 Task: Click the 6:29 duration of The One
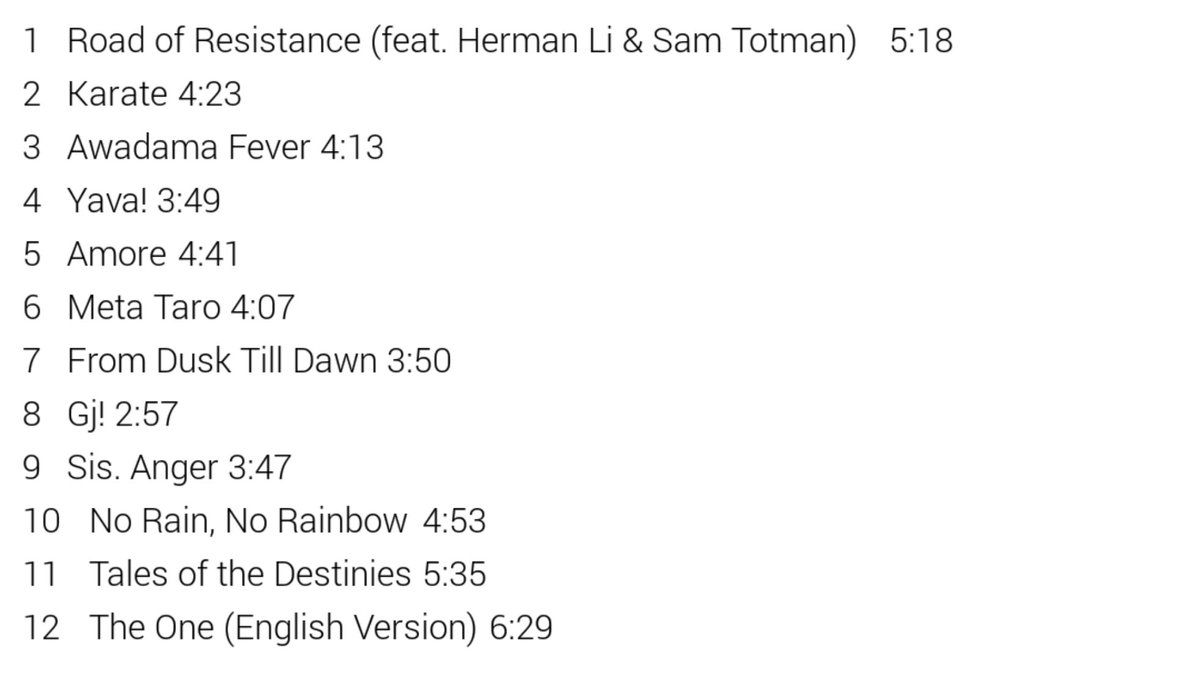(522, 628)
